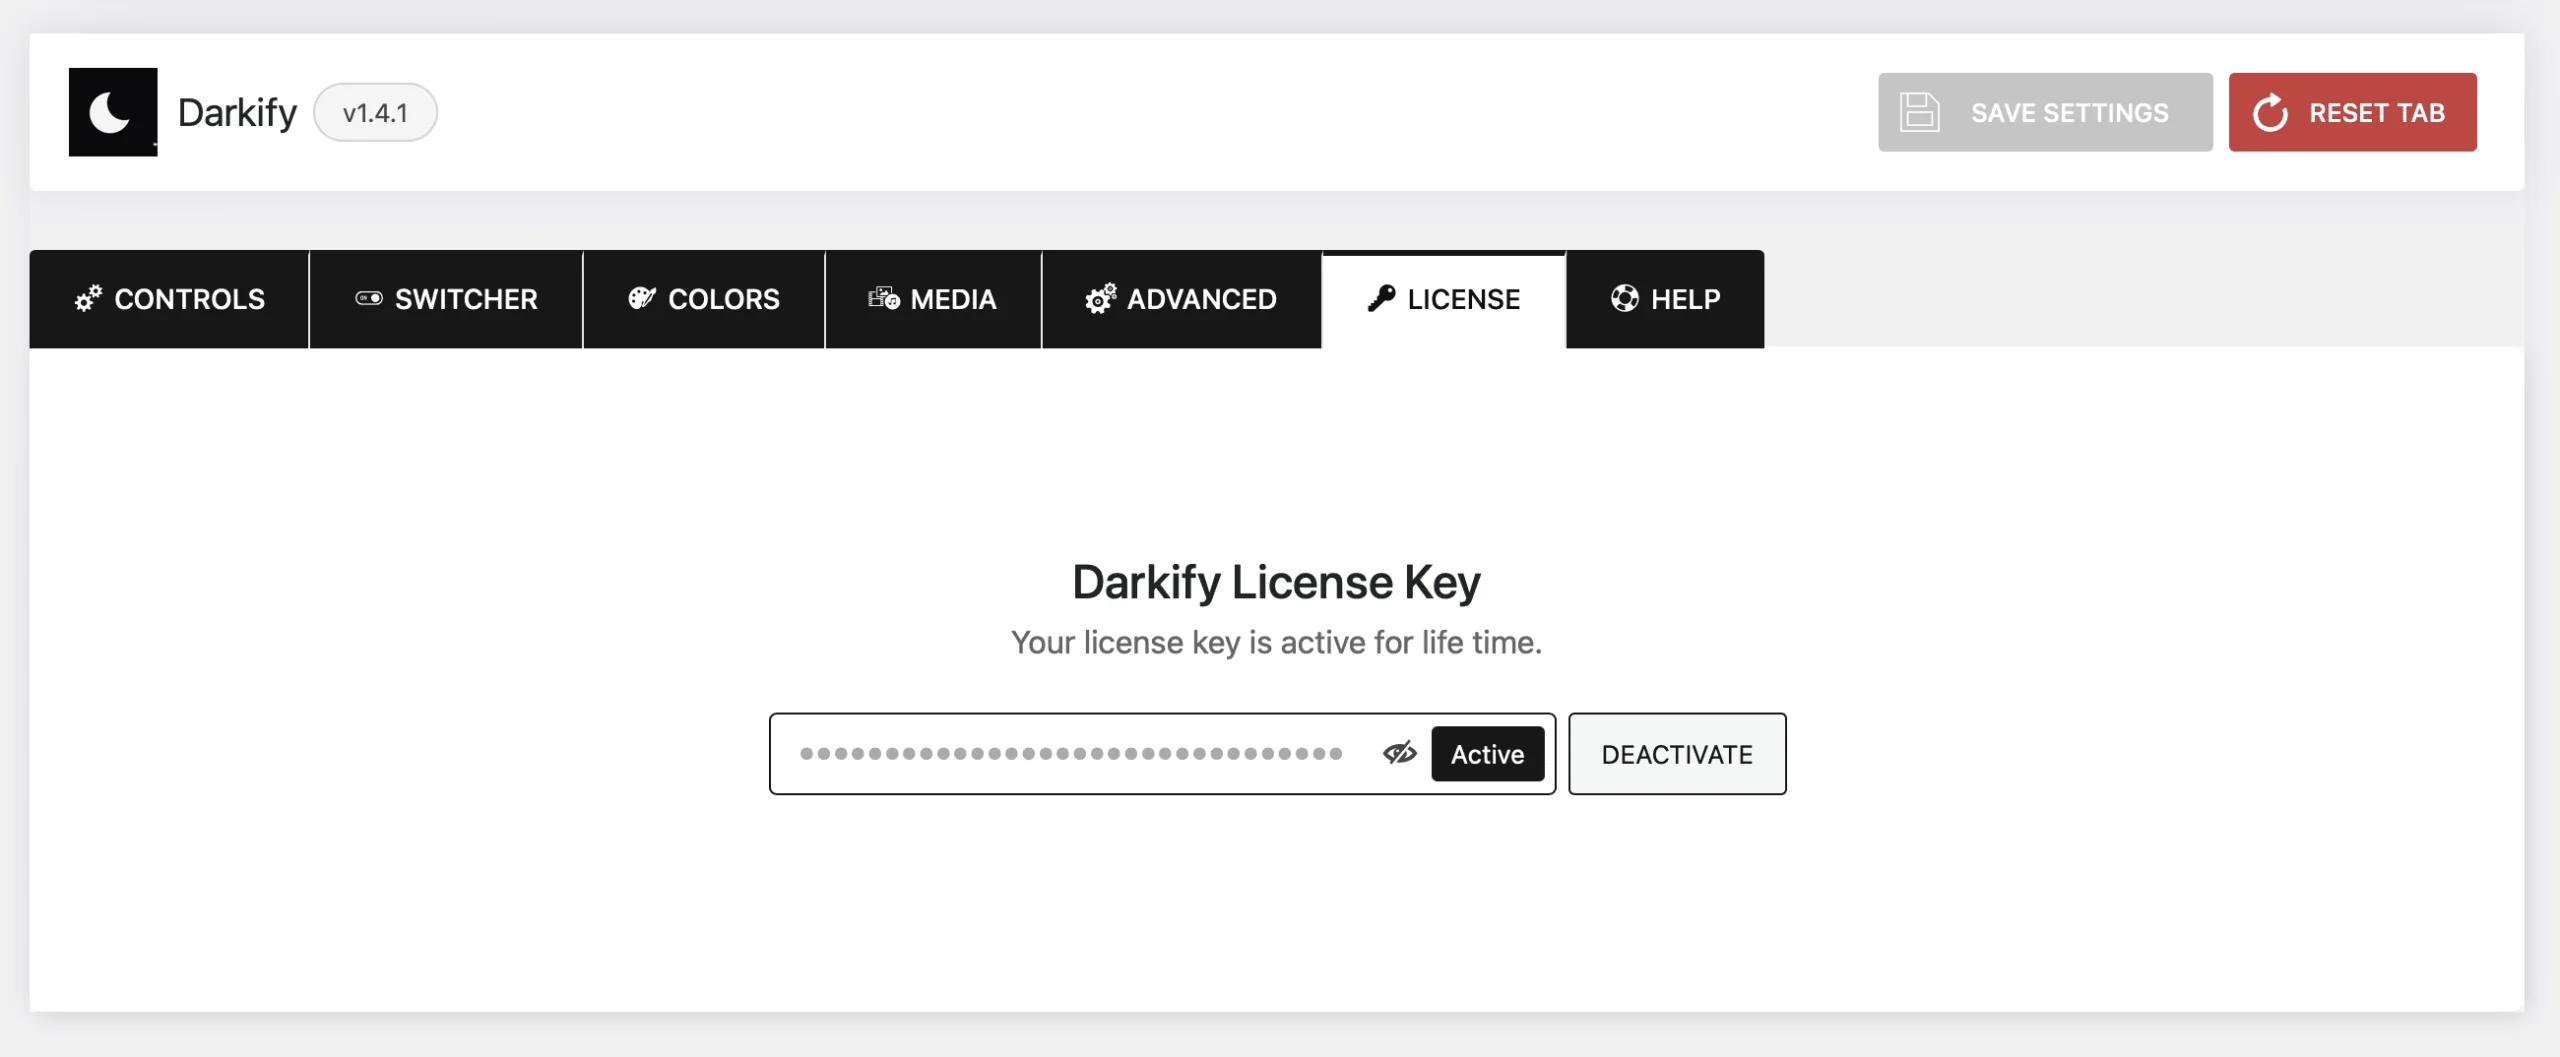The image size is (2560, 1057).
Task: Click the palette icon on Colors tab
Action: click(x=642, y=298)
